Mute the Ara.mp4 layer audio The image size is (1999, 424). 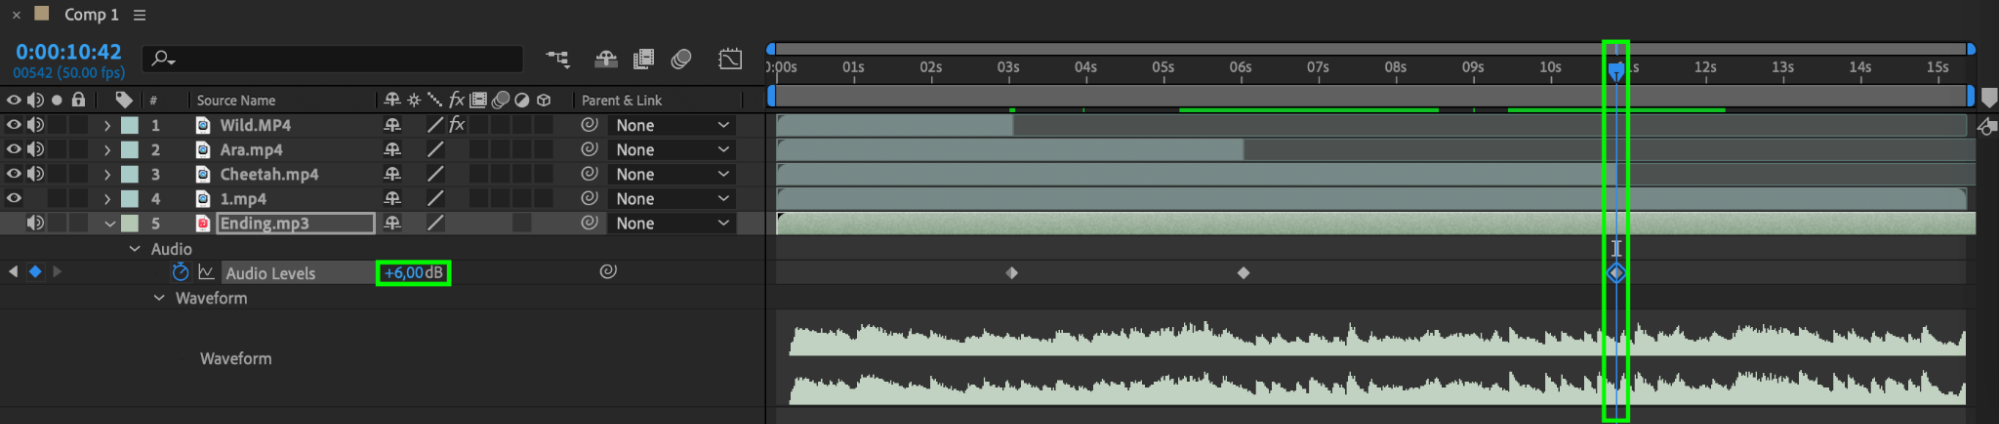[36, 149]
